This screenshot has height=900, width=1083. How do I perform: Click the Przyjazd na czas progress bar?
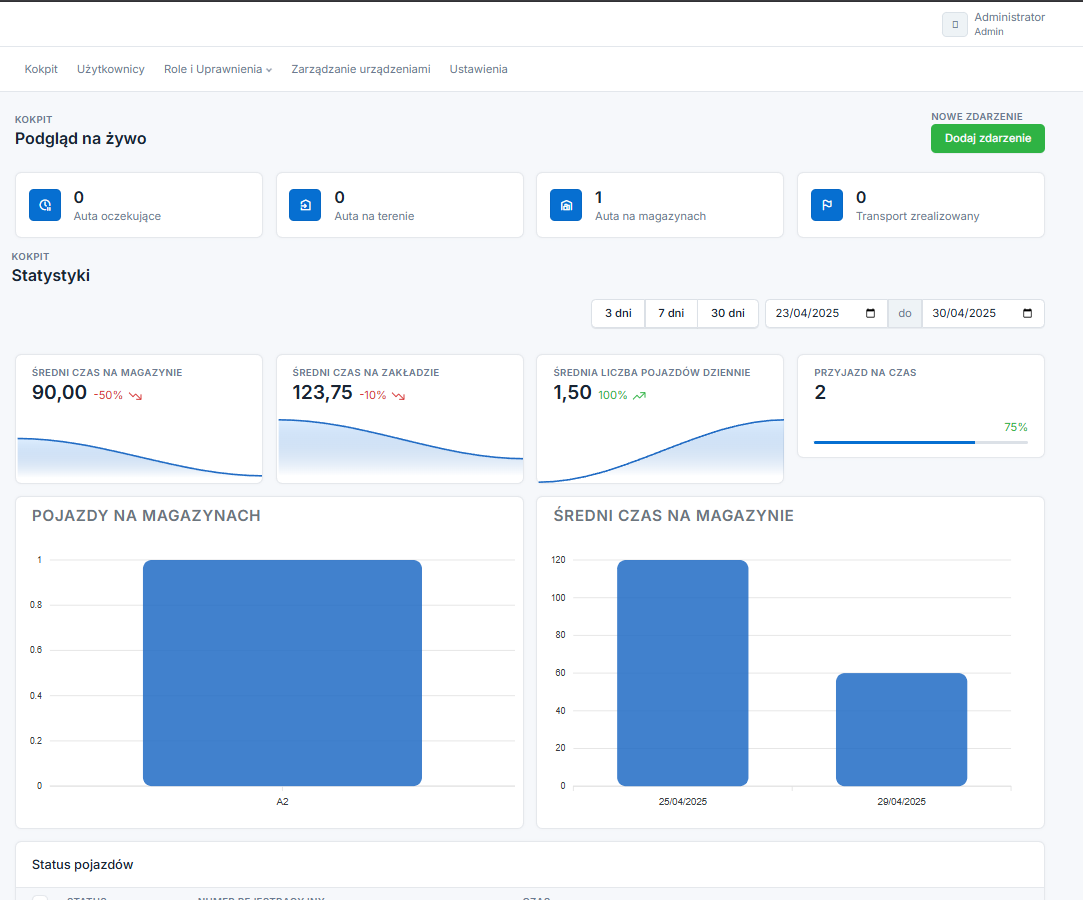click(x=920, y=442)
